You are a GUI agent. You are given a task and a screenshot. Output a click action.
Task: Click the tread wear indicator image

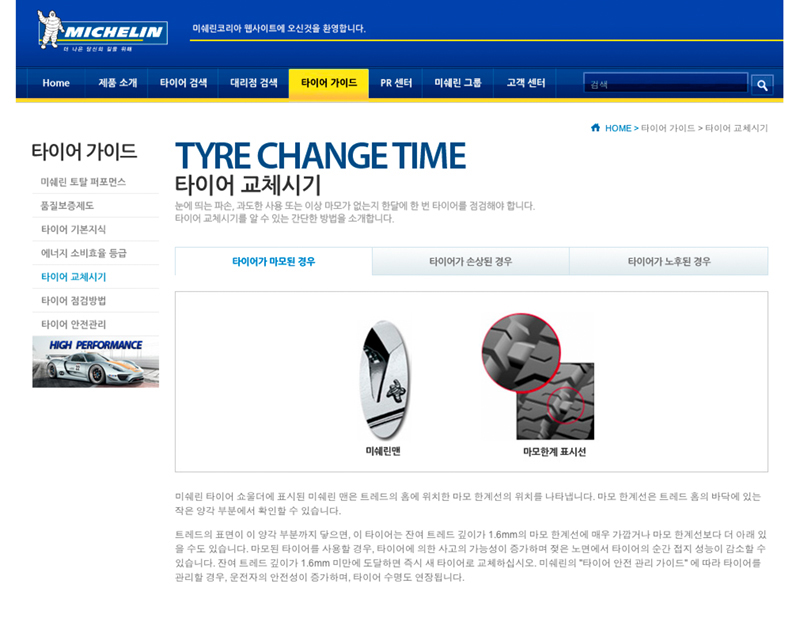538,376
